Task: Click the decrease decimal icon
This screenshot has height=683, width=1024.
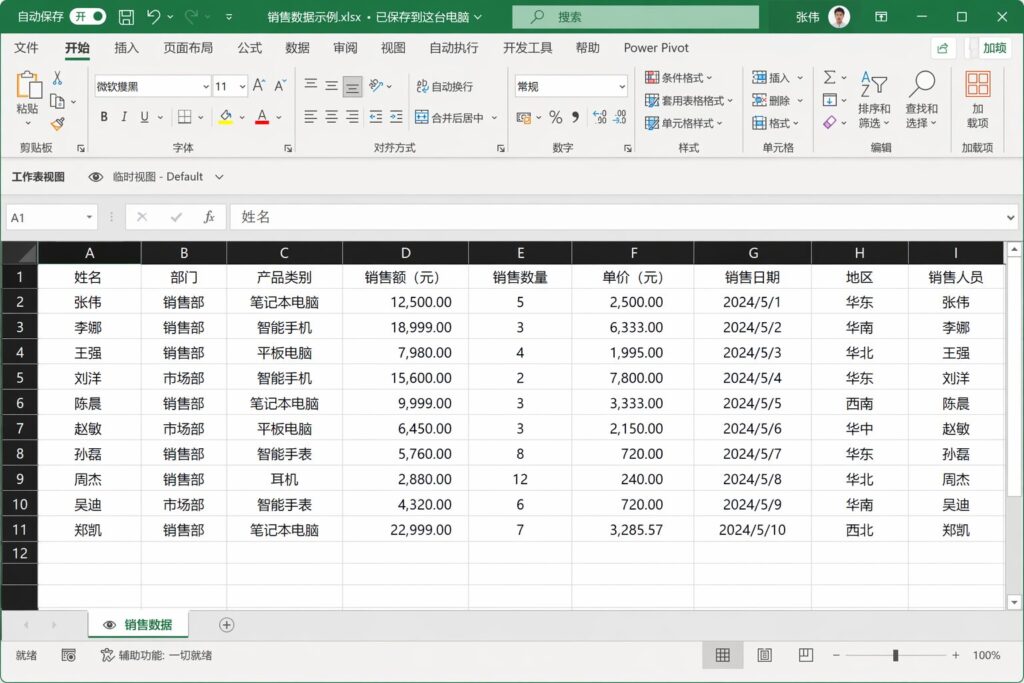Action: coord(620,117)
